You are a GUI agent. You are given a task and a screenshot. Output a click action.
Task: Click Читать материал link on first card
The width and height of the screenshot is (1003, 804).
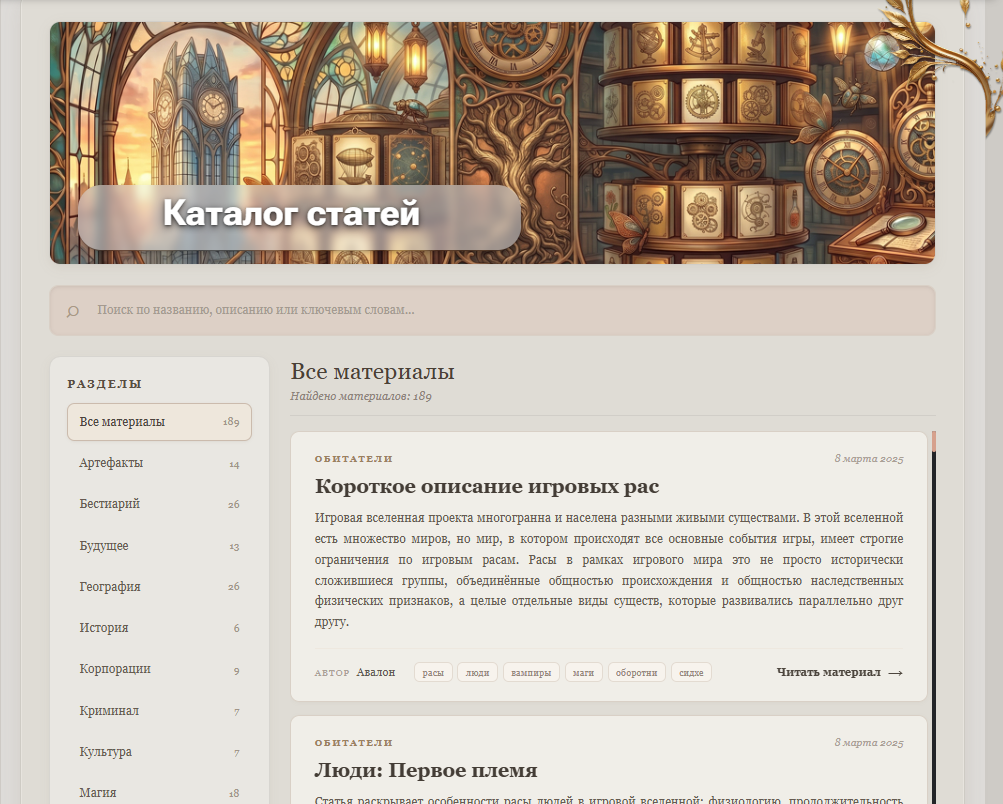[x=839, y=672]
